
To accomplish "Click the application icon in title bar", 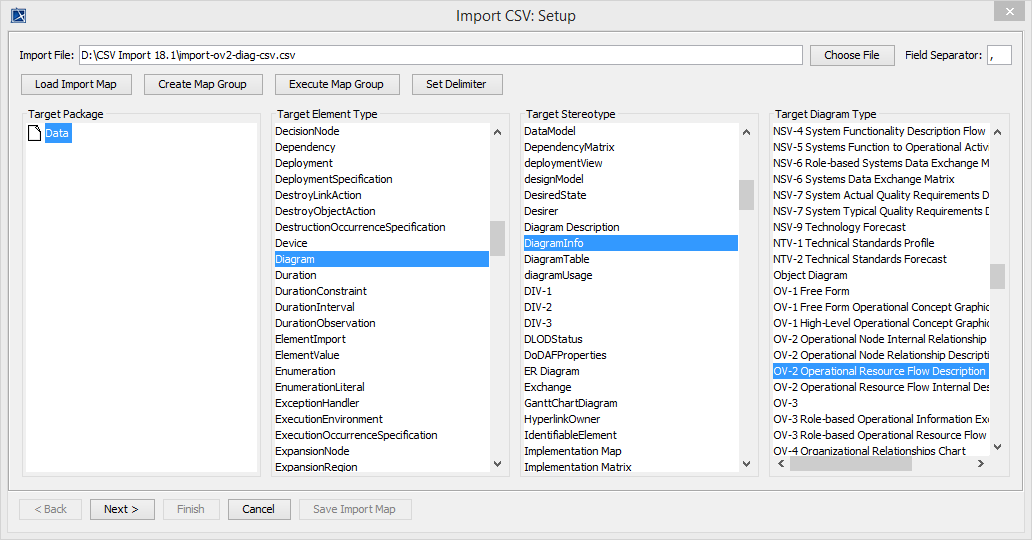I will (x=17, y=15).
